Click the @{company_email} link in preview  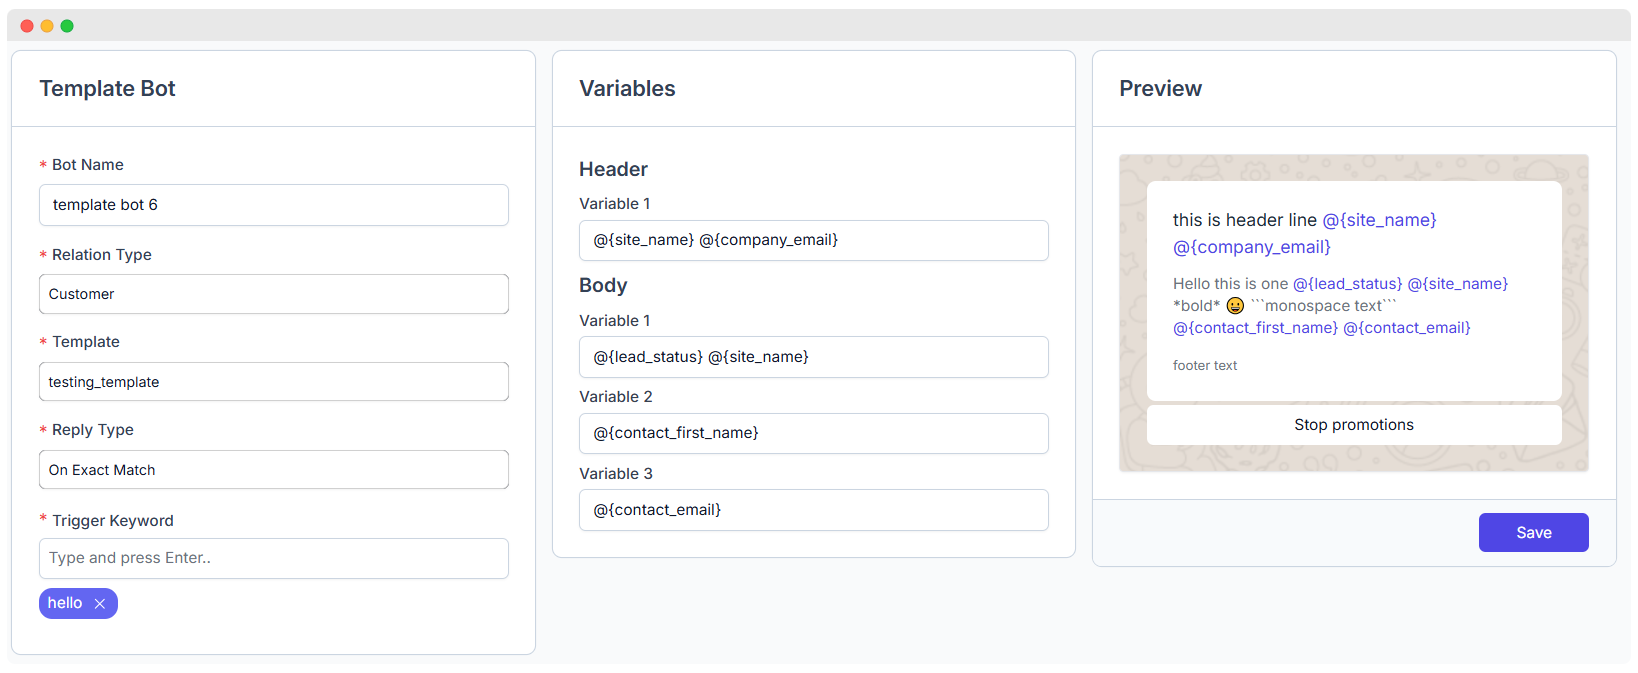pyautogui.click(x=1251, y=247)
